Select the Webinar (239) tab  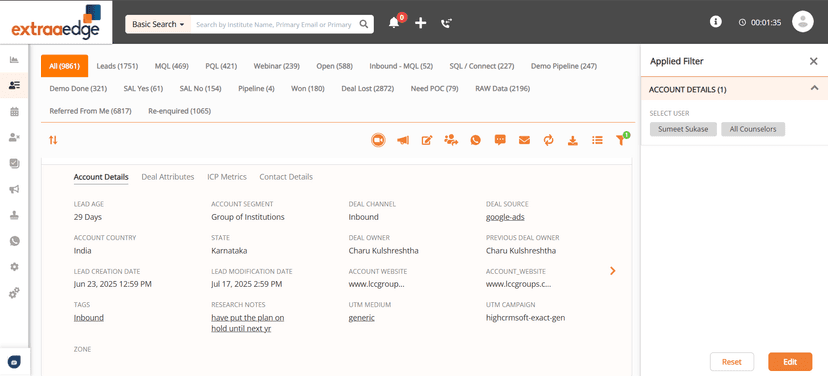pyautogui.click(x=277, y=66)
